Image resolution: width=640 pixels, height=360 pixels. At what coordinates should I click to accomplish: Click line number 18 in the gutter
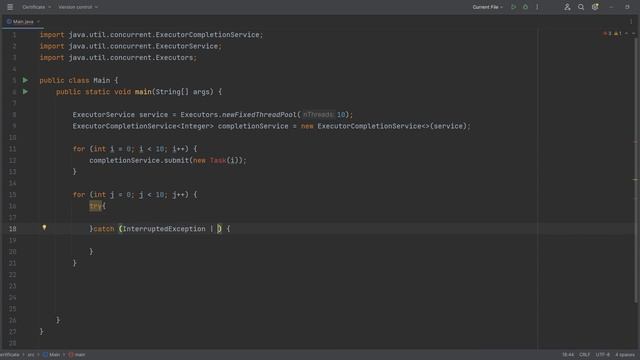tap(13, 229)
